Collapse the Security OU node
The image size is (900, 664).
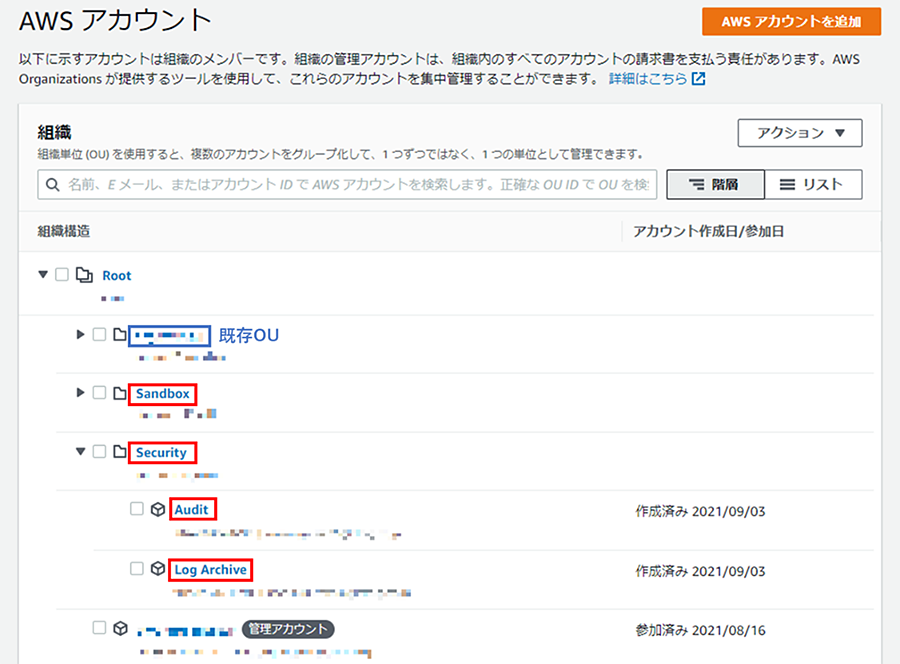[x=80, y=452]
